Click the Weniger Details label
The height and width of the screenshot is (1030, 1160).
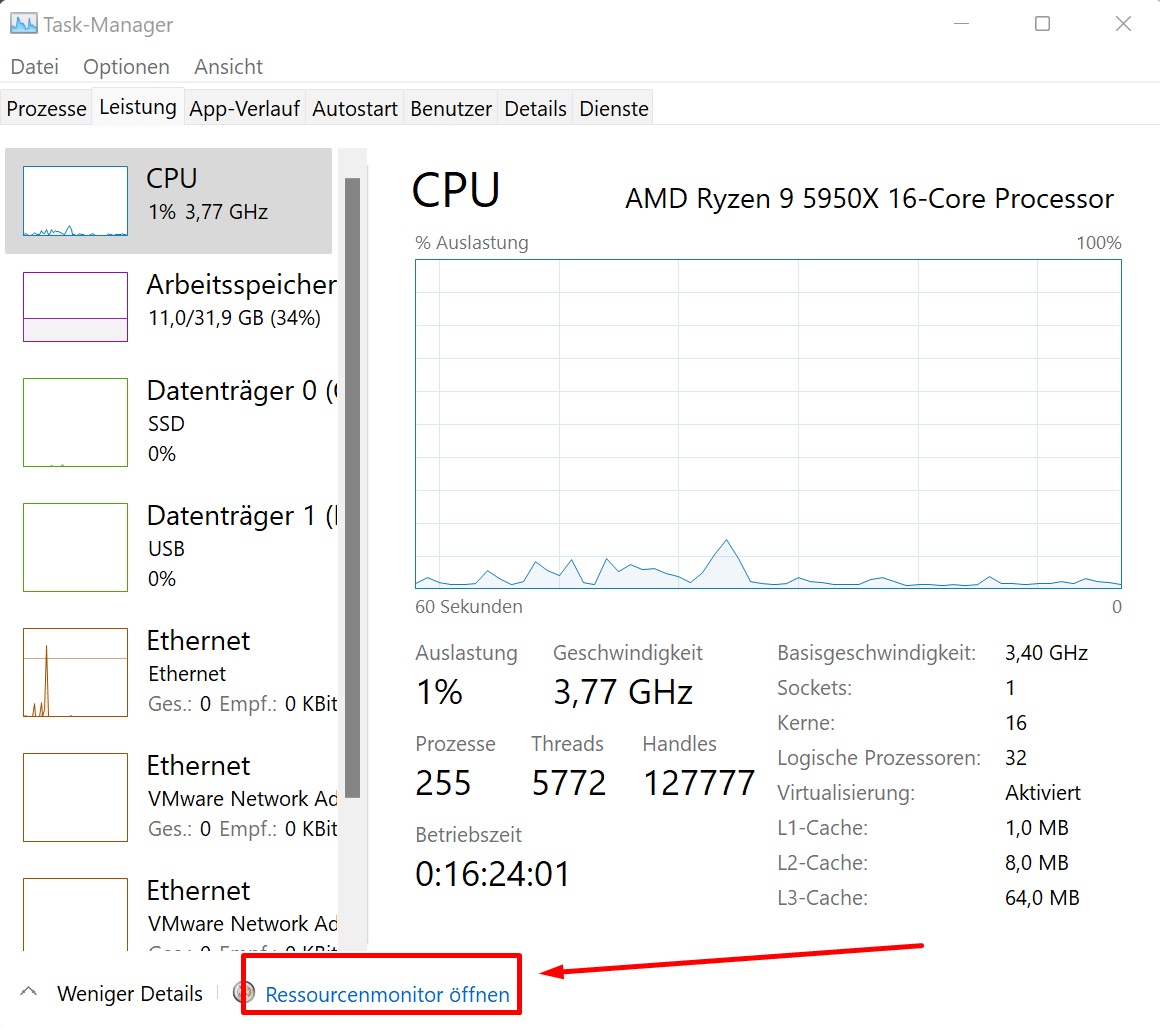(129, 994)
